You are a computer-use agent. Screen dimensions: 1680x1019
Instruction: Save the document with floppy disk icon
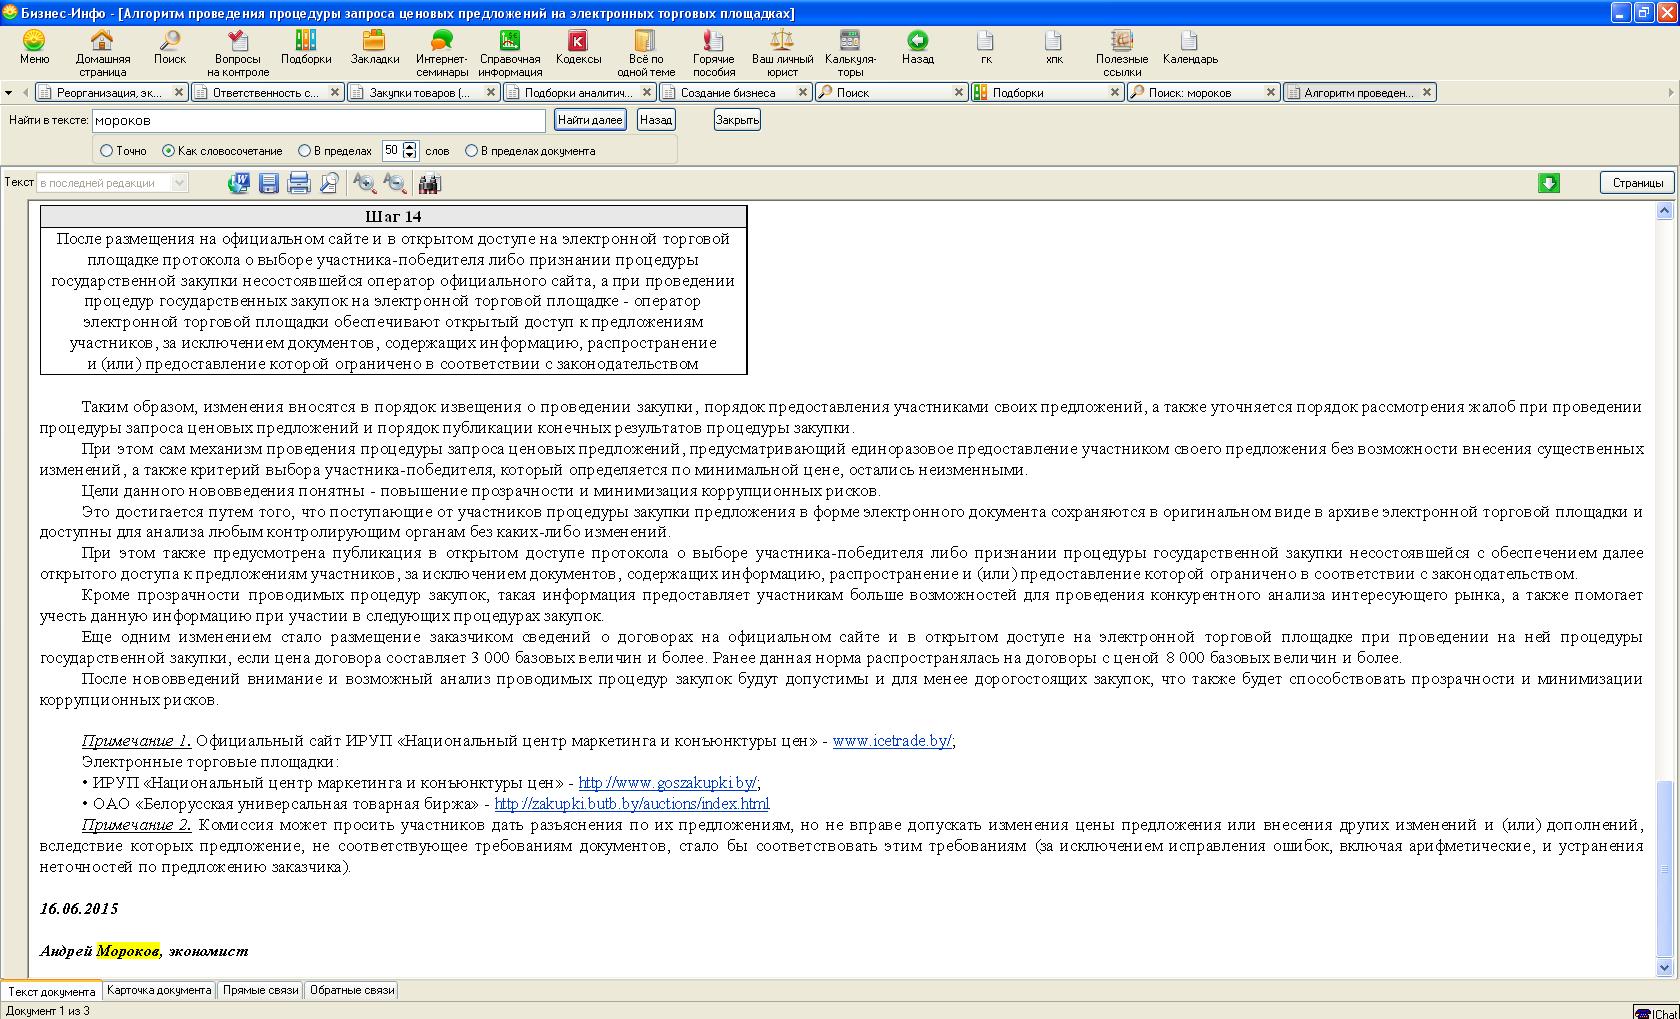tap(268, 183)
